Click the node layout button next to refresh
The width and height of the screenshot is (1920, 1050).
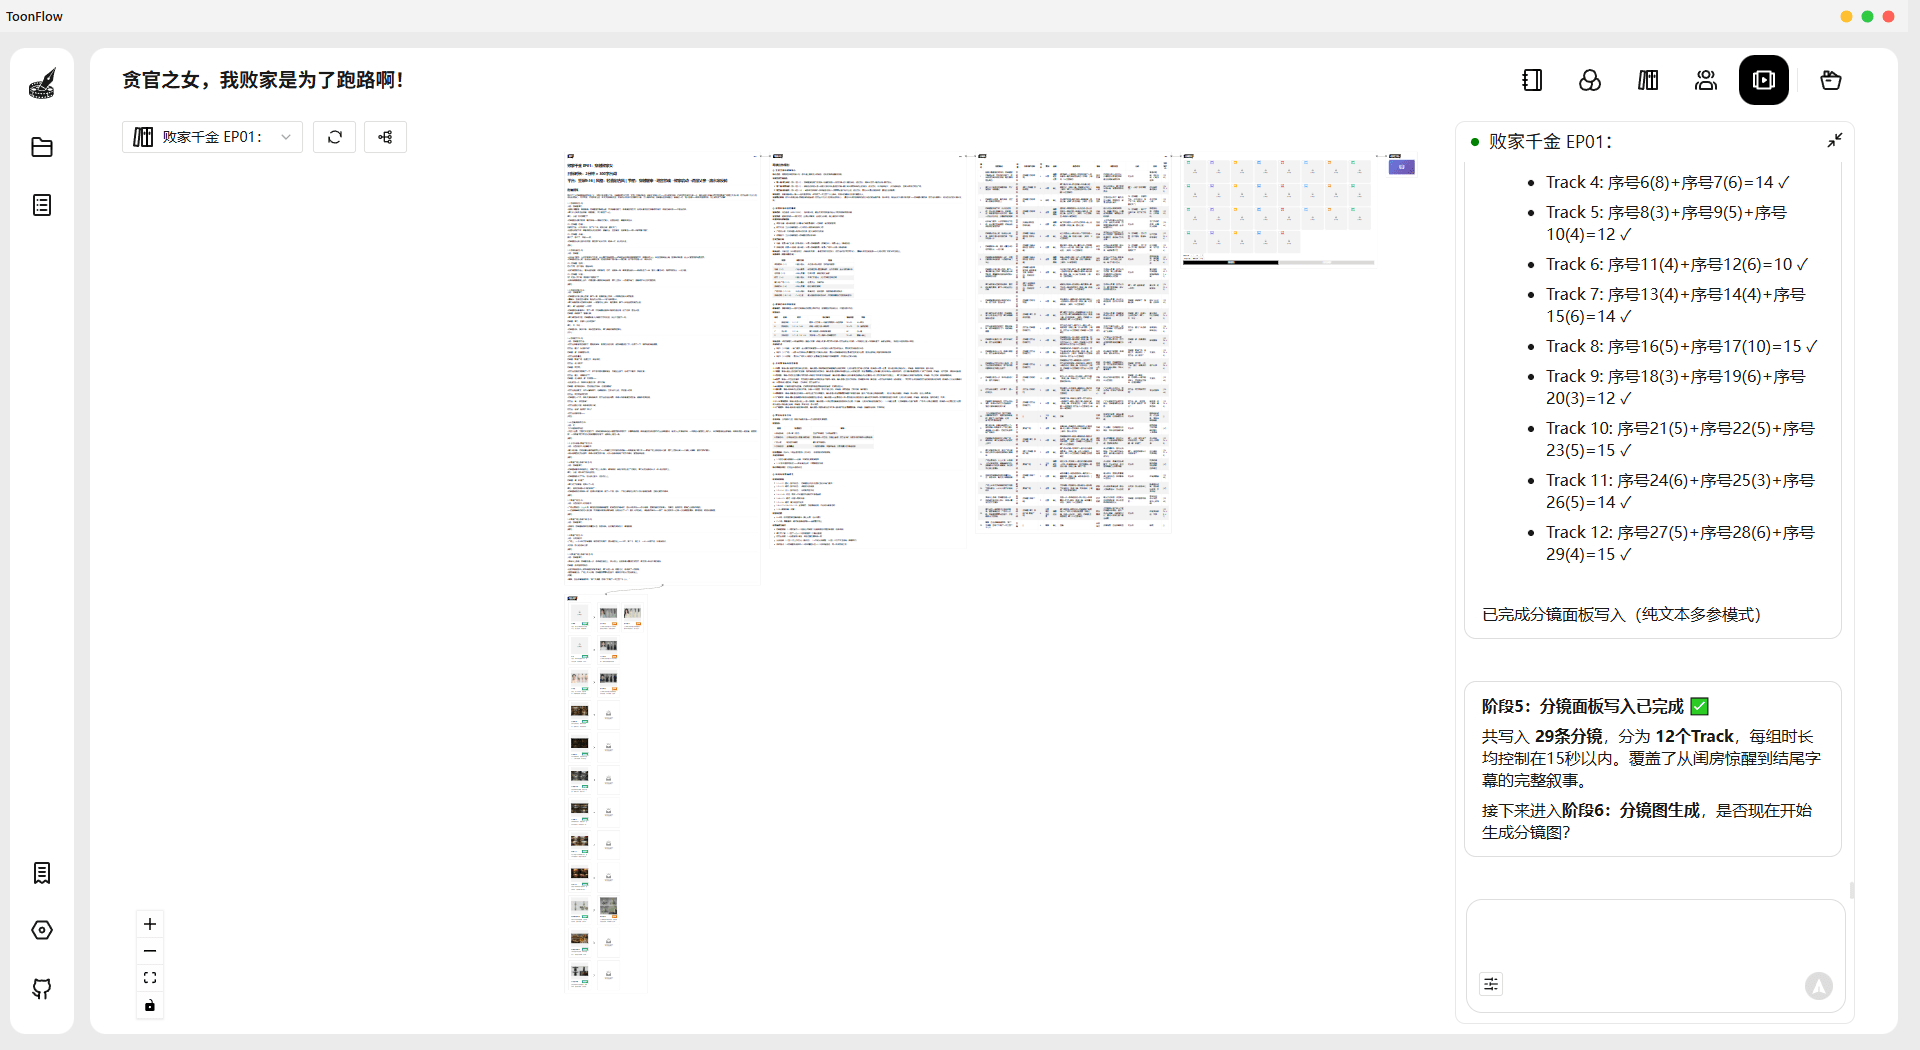coord(385,137)
